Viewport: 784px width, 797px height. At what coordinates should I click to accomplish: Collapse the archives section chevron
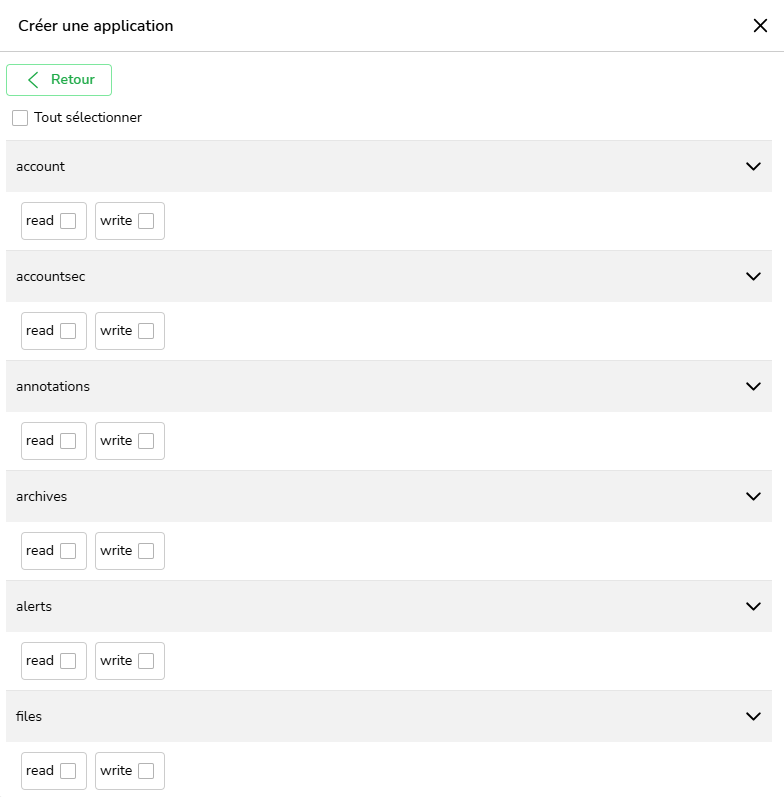tap(753, 496)
